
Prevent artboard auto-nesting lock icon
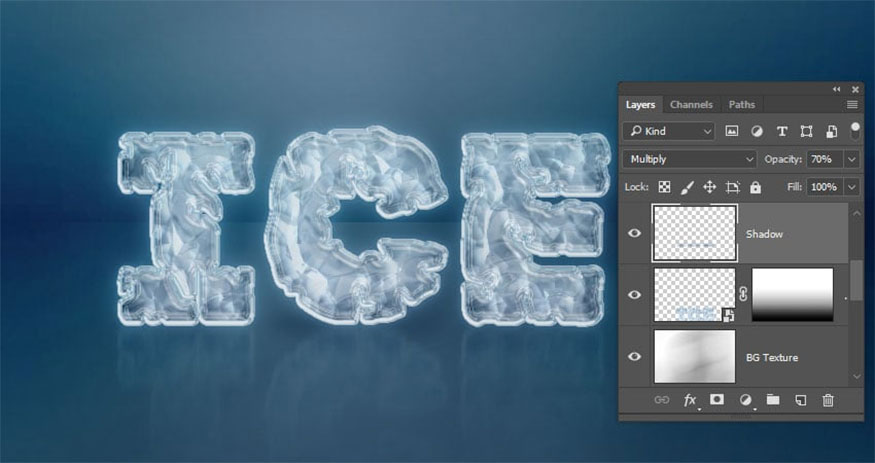[x=732, y=187]
